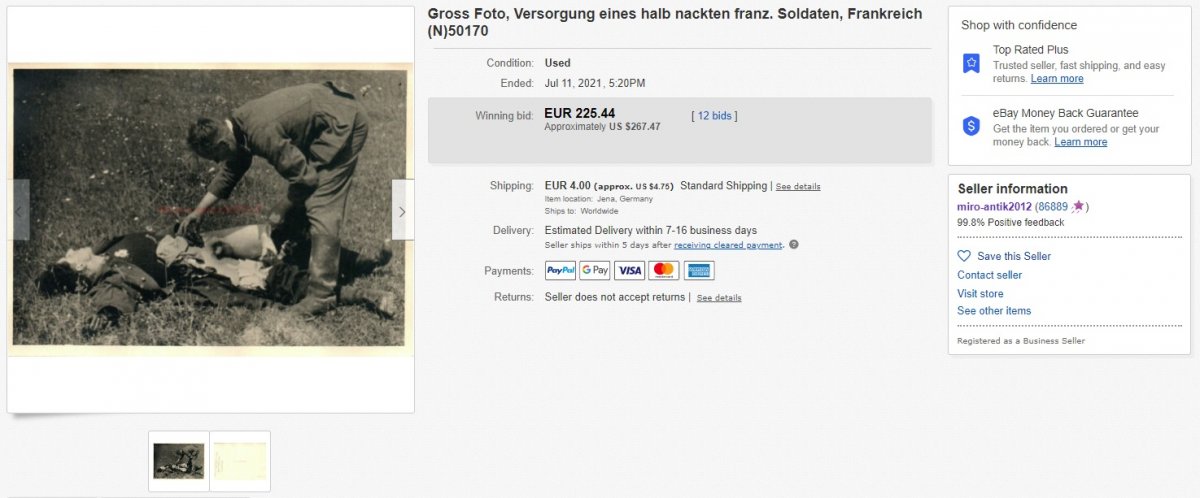Screen dimensions: 1200x498
Task: Open shipping See details link
Action: pos(798,187)
